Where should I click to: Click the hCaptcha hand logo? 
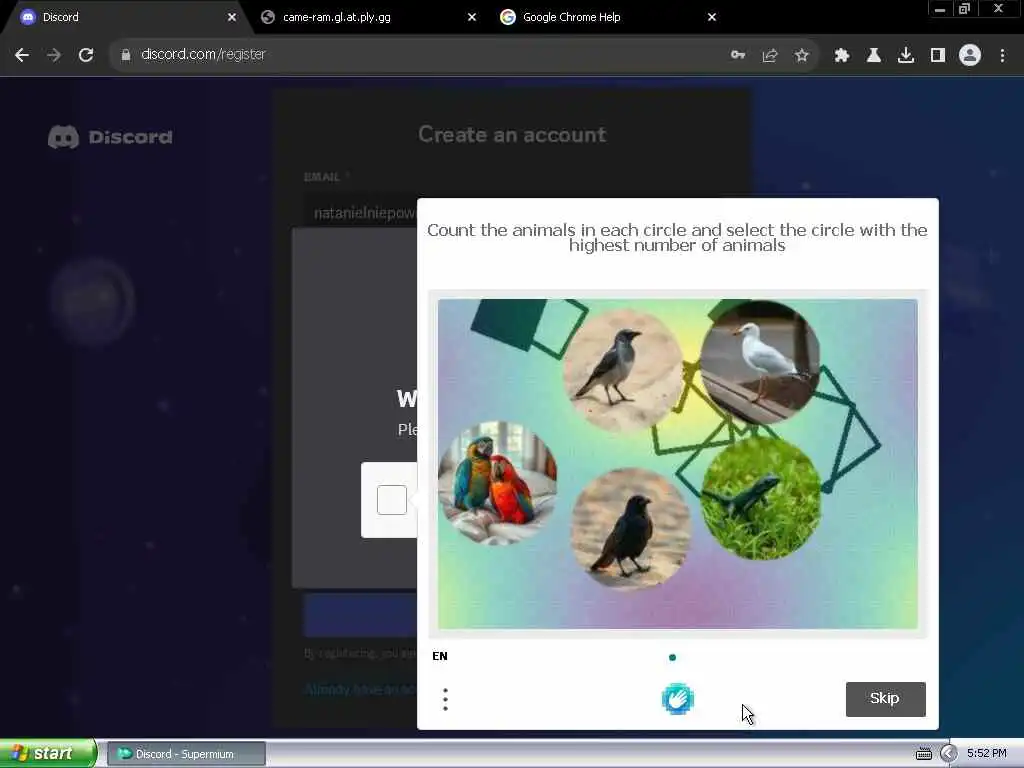tap(677, 699)
